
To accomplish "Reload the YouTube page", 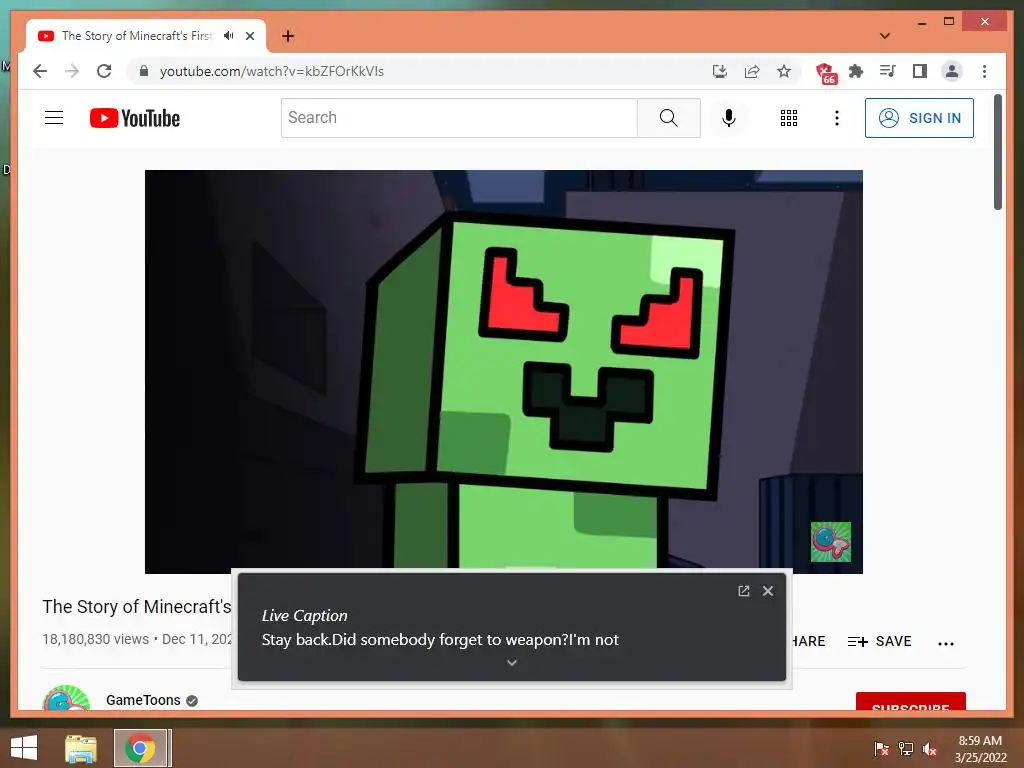I will 104,71.
